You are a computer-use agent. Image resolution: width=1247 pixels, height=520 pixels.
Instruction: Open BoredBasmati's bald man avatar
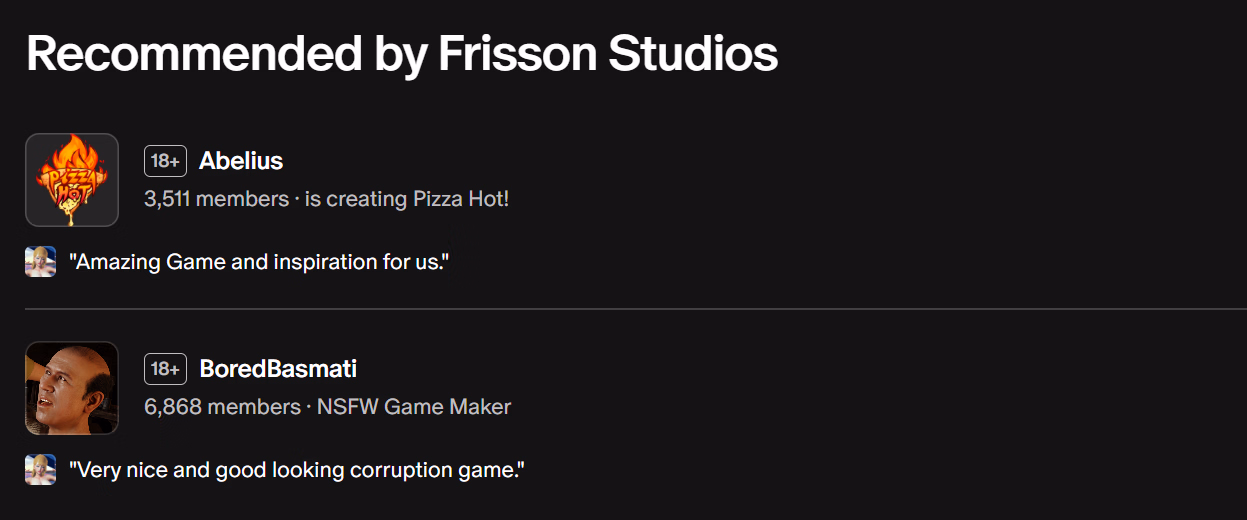coord(72,388)
